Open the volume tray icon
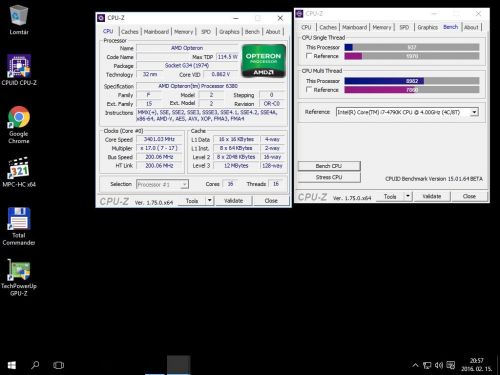Image resolution: width=500 pixels, height=375 pixels. pyautogui.click(x=439, y=365)
